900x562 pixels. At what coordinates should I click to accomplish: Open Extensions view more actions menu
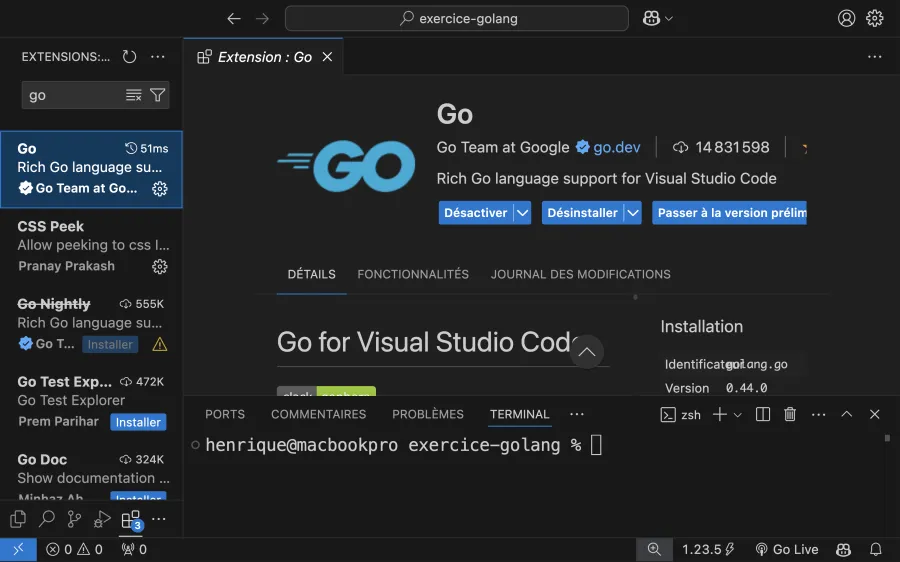[x=157, y=57]
